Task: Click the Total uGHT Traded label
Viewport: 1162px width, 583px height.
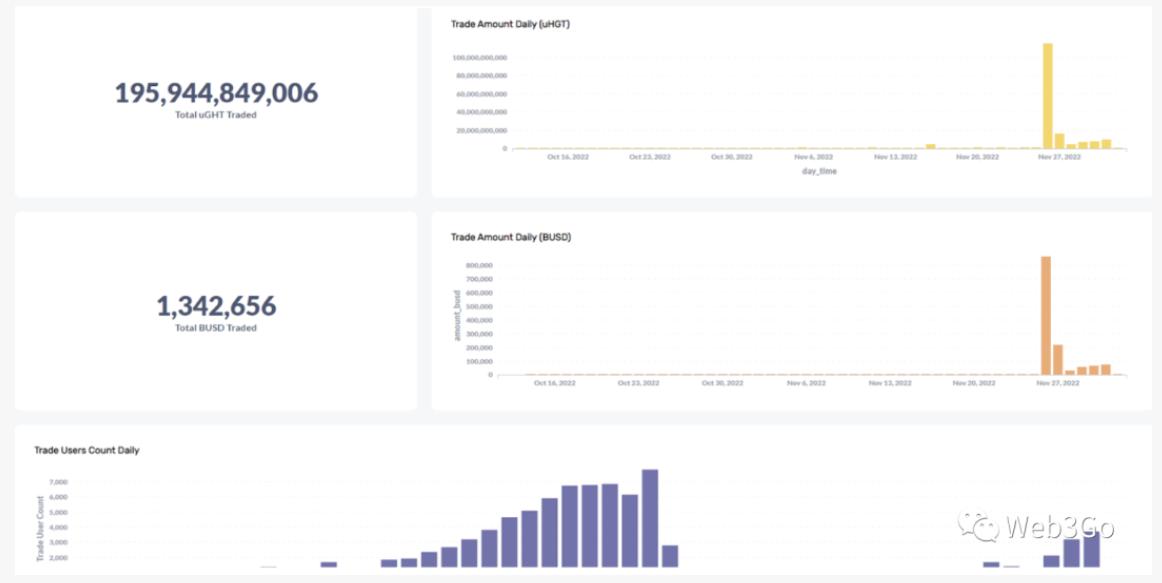Action: [x=216, y=115]
